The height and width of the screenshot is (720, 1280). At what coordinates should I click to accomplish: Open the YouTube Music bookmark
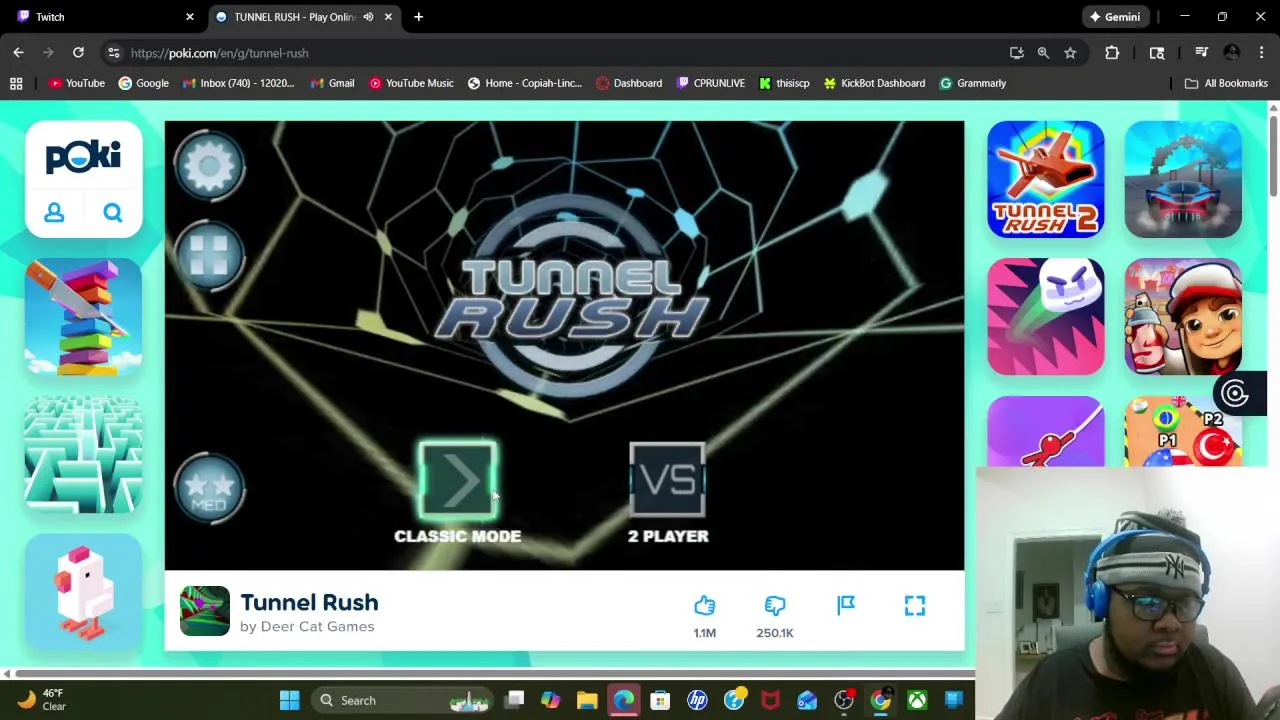coord(411,83)
